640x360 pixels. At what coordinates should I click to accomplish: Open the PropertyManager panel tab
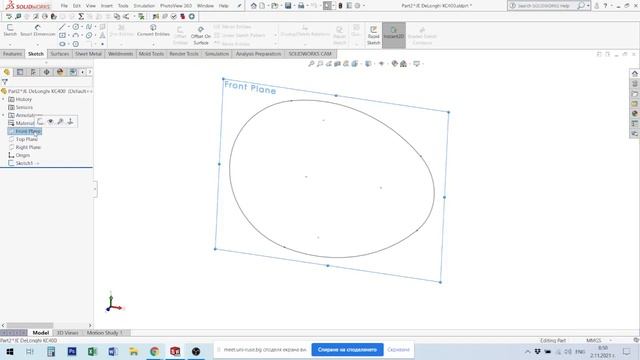point(20,72)
